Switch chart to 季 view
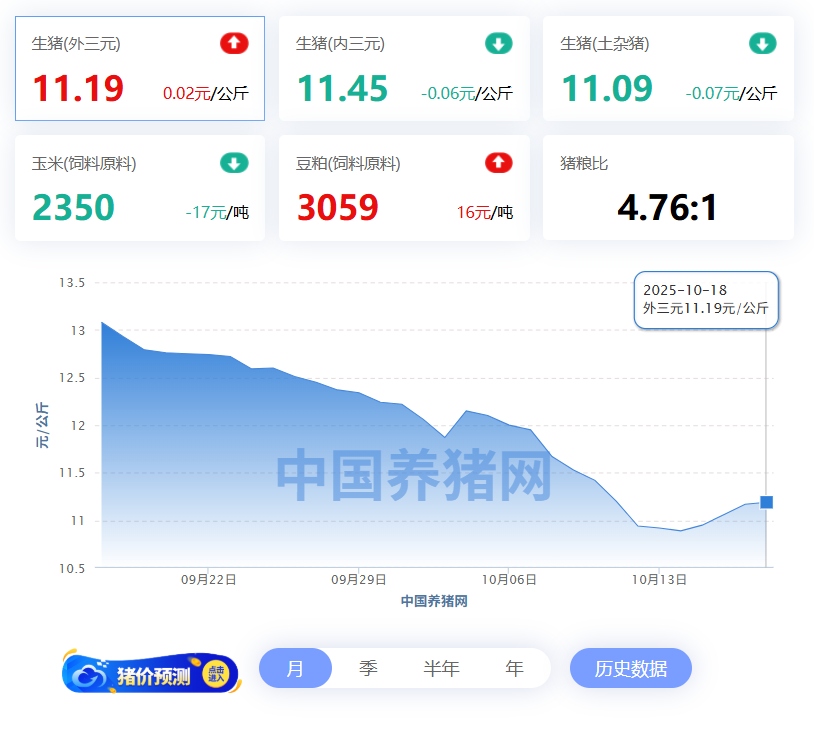 [368, 669]
